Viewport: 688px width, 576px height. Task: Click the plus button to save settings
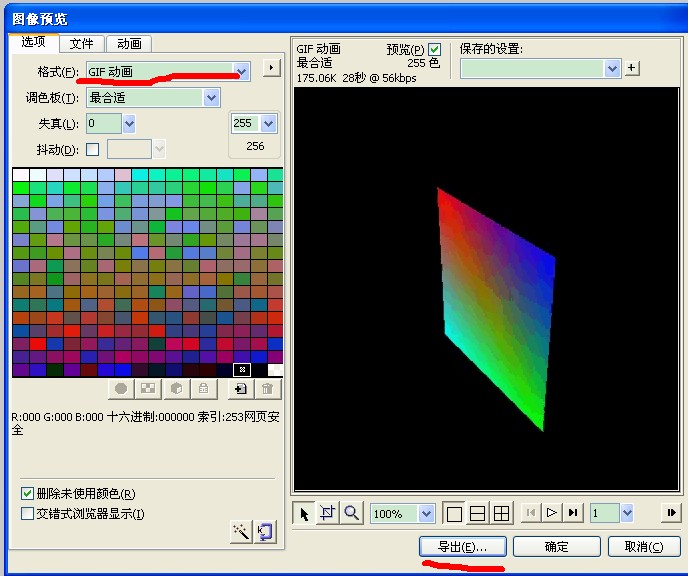[x=631, y=68]
